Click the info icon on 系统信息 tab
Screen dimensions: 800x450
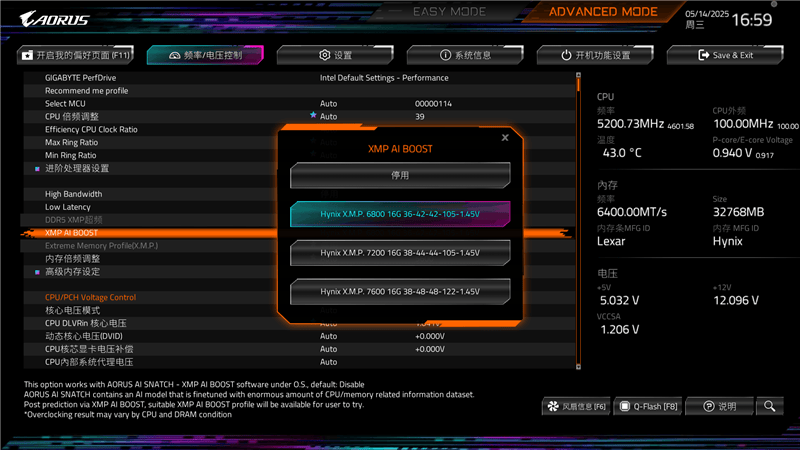click(445, 55)
